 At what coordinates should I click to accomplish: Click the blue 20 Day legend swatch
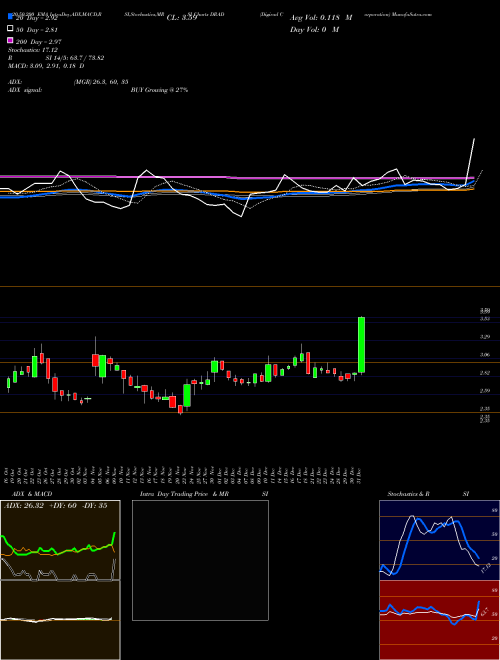point(10,17)
